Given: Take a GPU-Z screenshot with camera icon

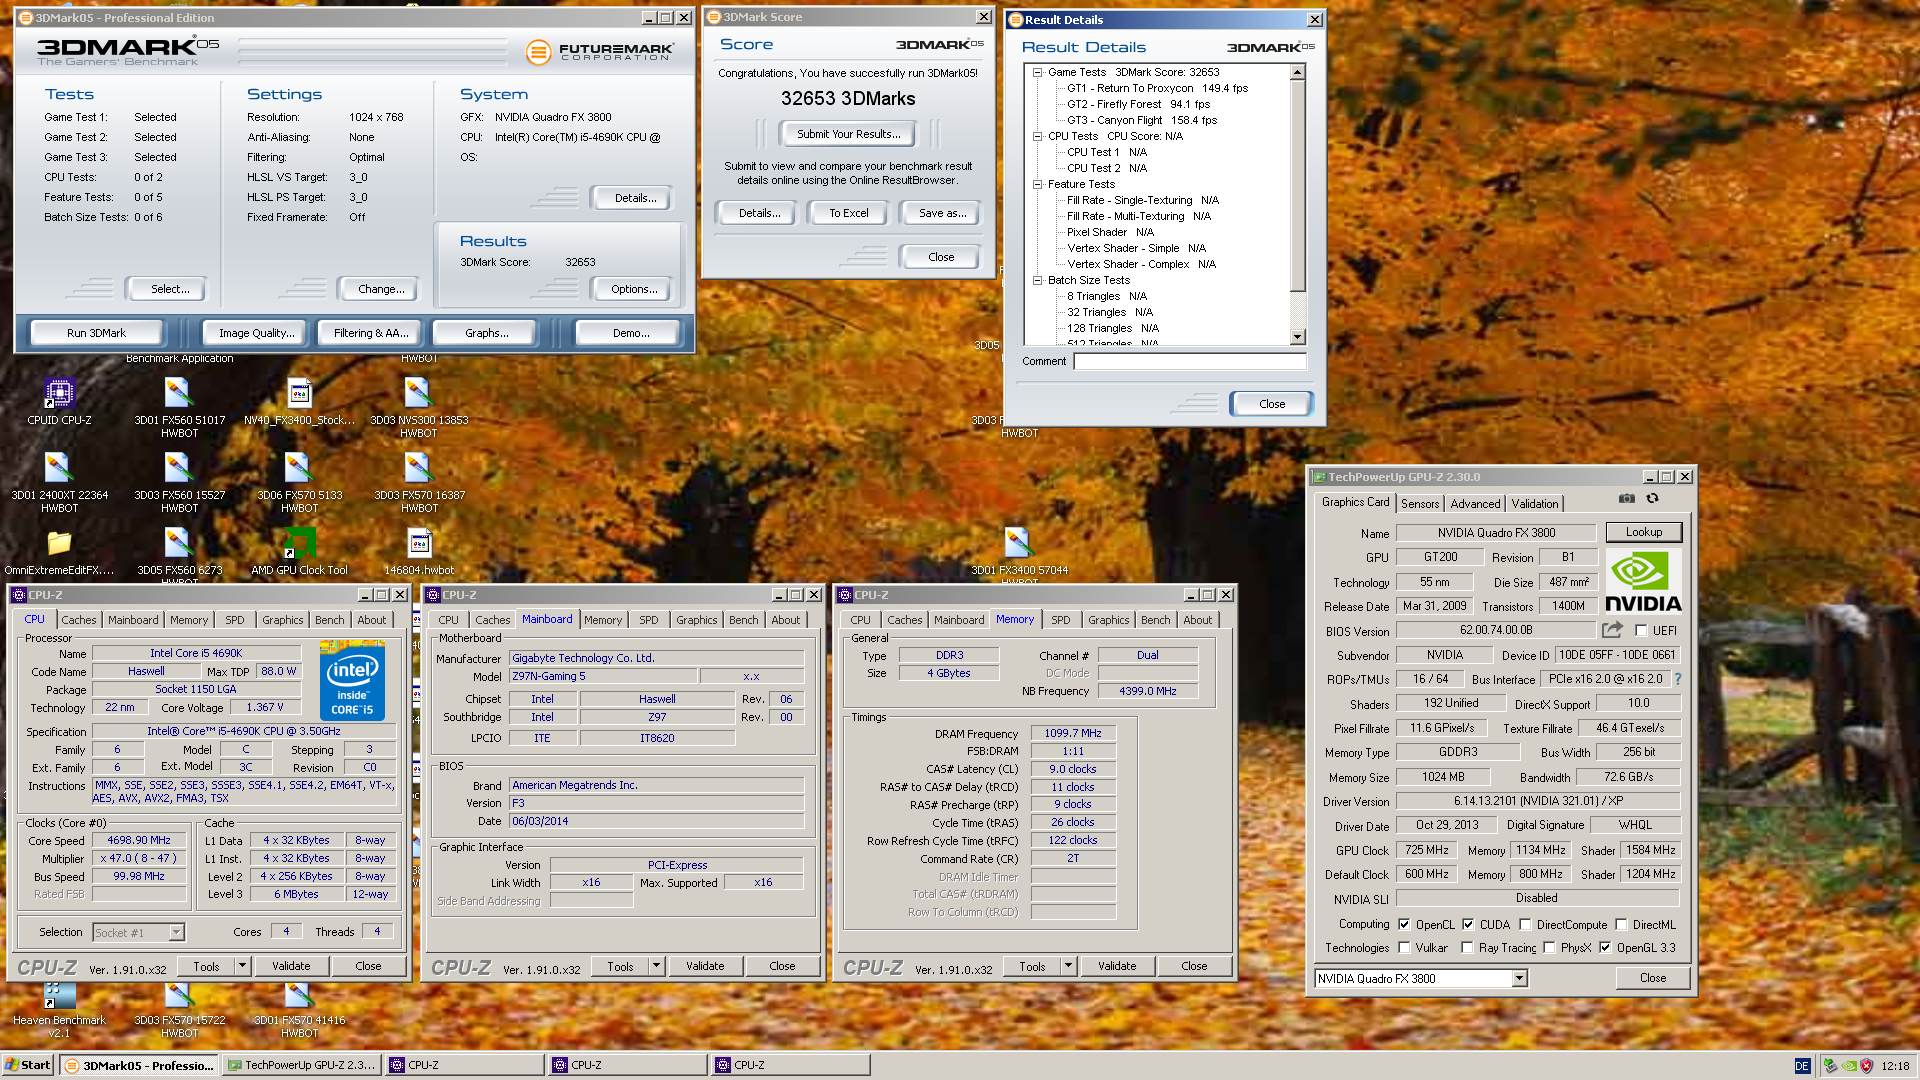Looking at the screenshot, I should point(1627,498).
